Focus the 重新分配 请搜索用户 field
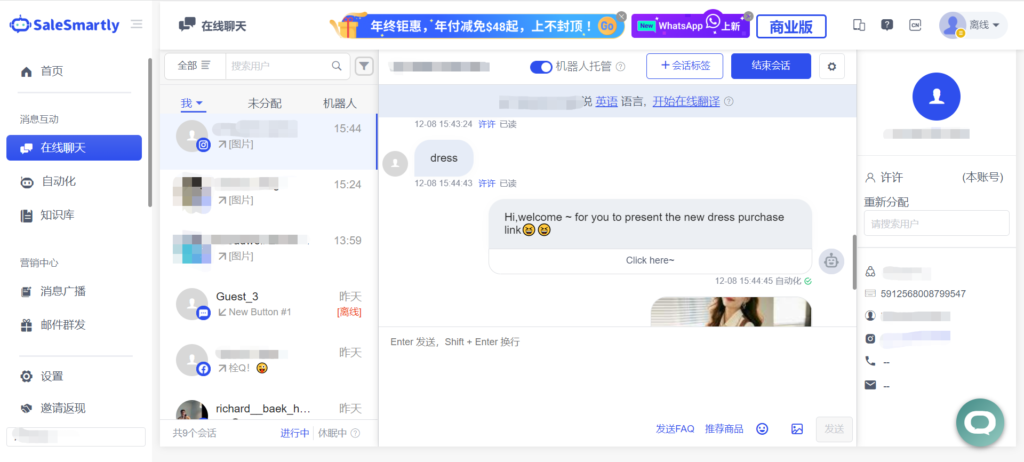 tap(936, 223)
